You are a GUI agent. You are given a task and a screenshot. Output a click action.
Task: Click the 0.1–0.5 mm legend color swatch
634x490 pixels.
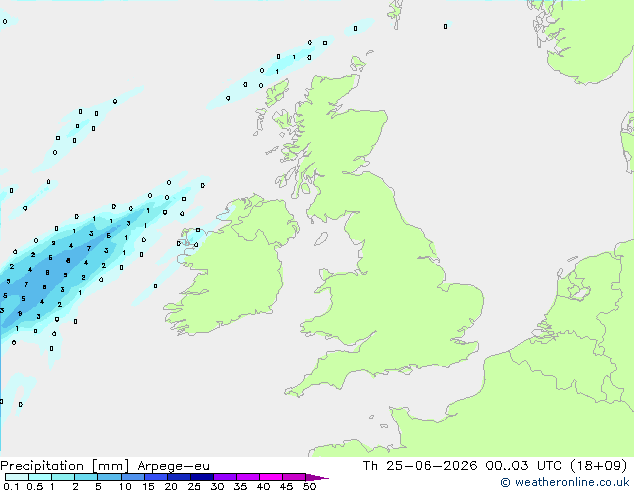(x=17, y=477)
